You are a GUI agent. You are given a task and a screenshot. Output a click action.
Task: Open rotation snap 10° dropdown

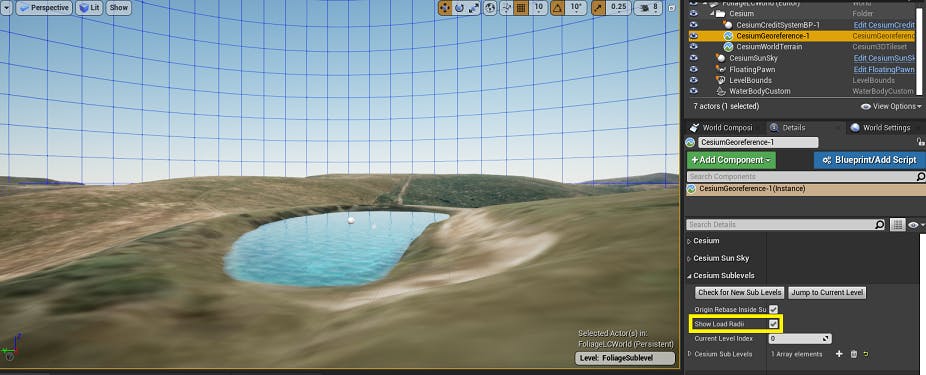coord(576,8)
